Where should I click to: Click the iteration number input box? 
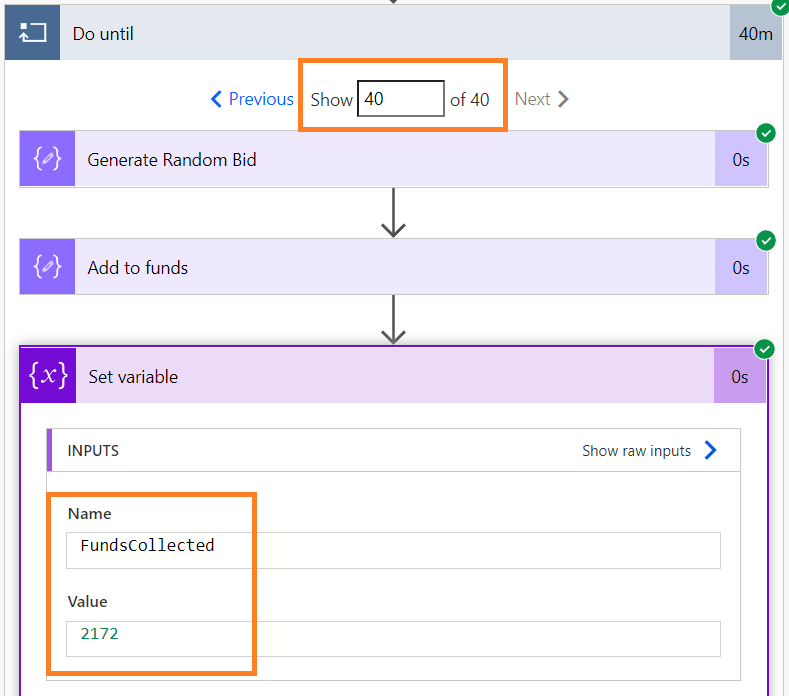(x=400, y=99)
